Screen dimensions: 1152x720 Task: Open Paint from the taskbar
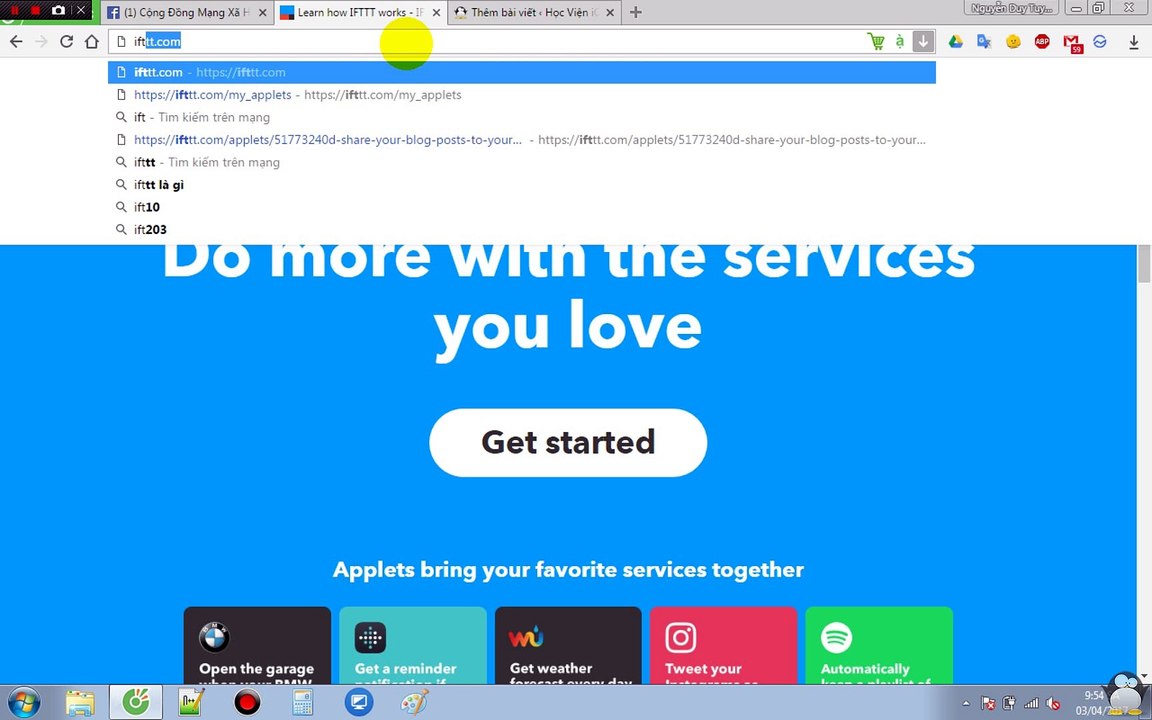click(x=414, y=702)
